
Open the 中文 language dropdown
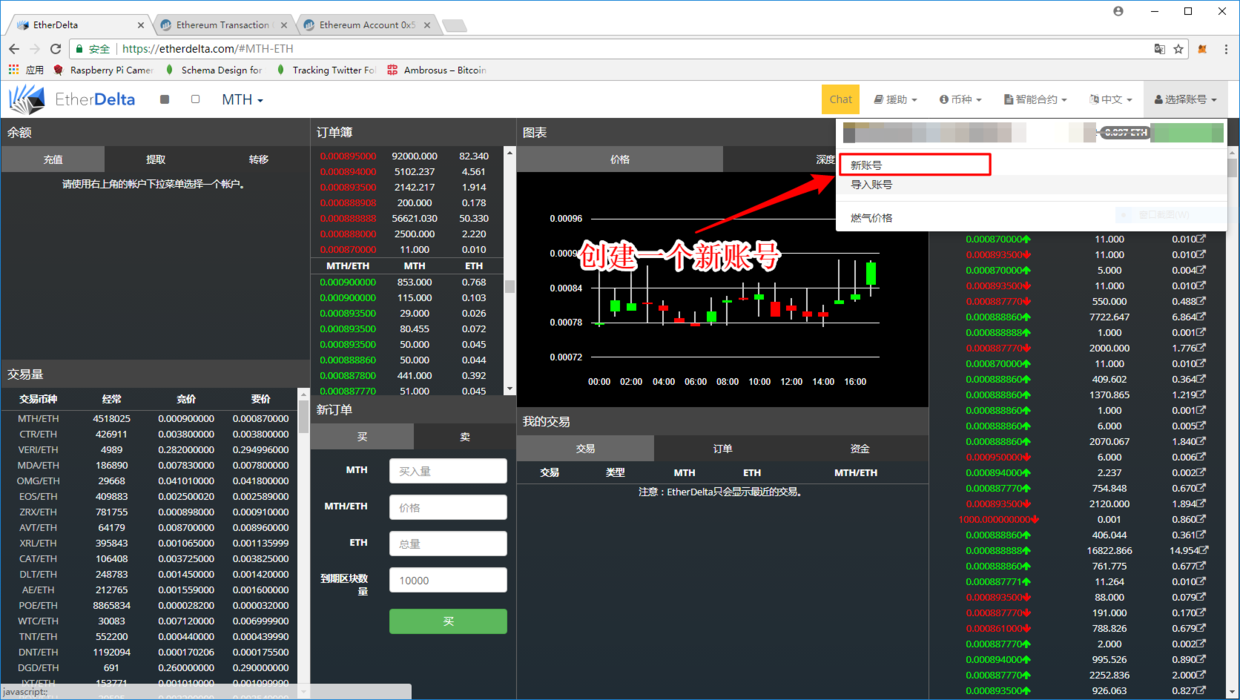pos(1111,99)
